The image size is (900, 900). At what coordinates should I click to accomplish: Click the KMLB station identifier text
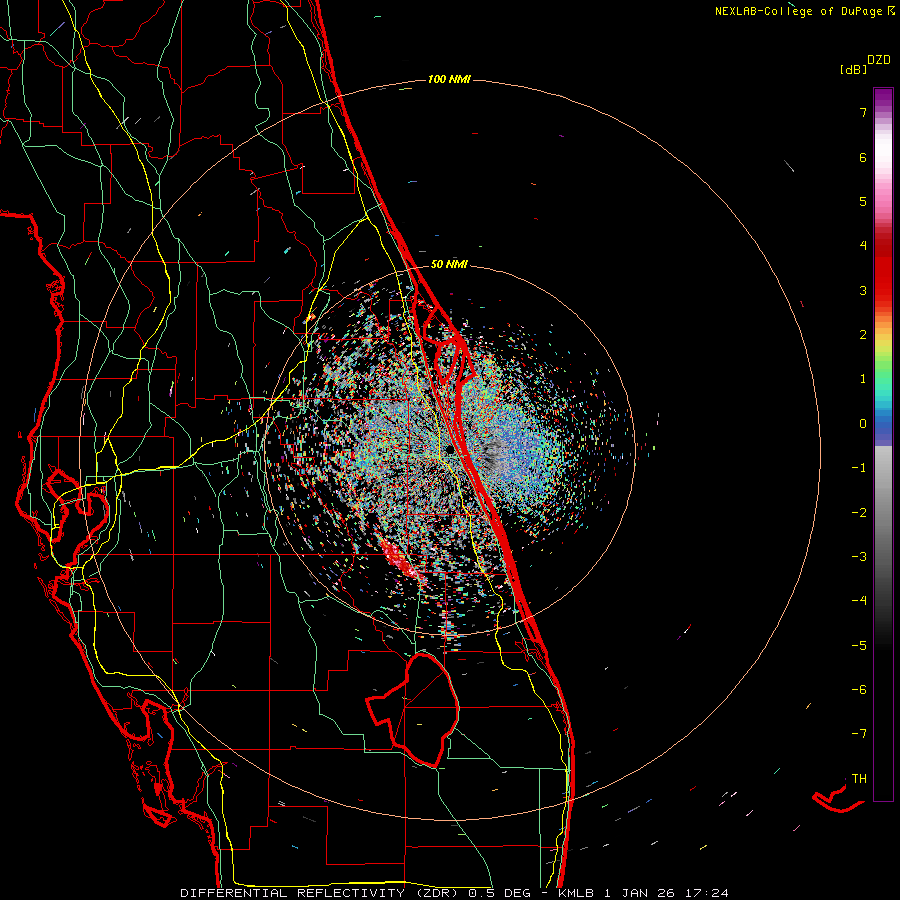click(576, 893)
